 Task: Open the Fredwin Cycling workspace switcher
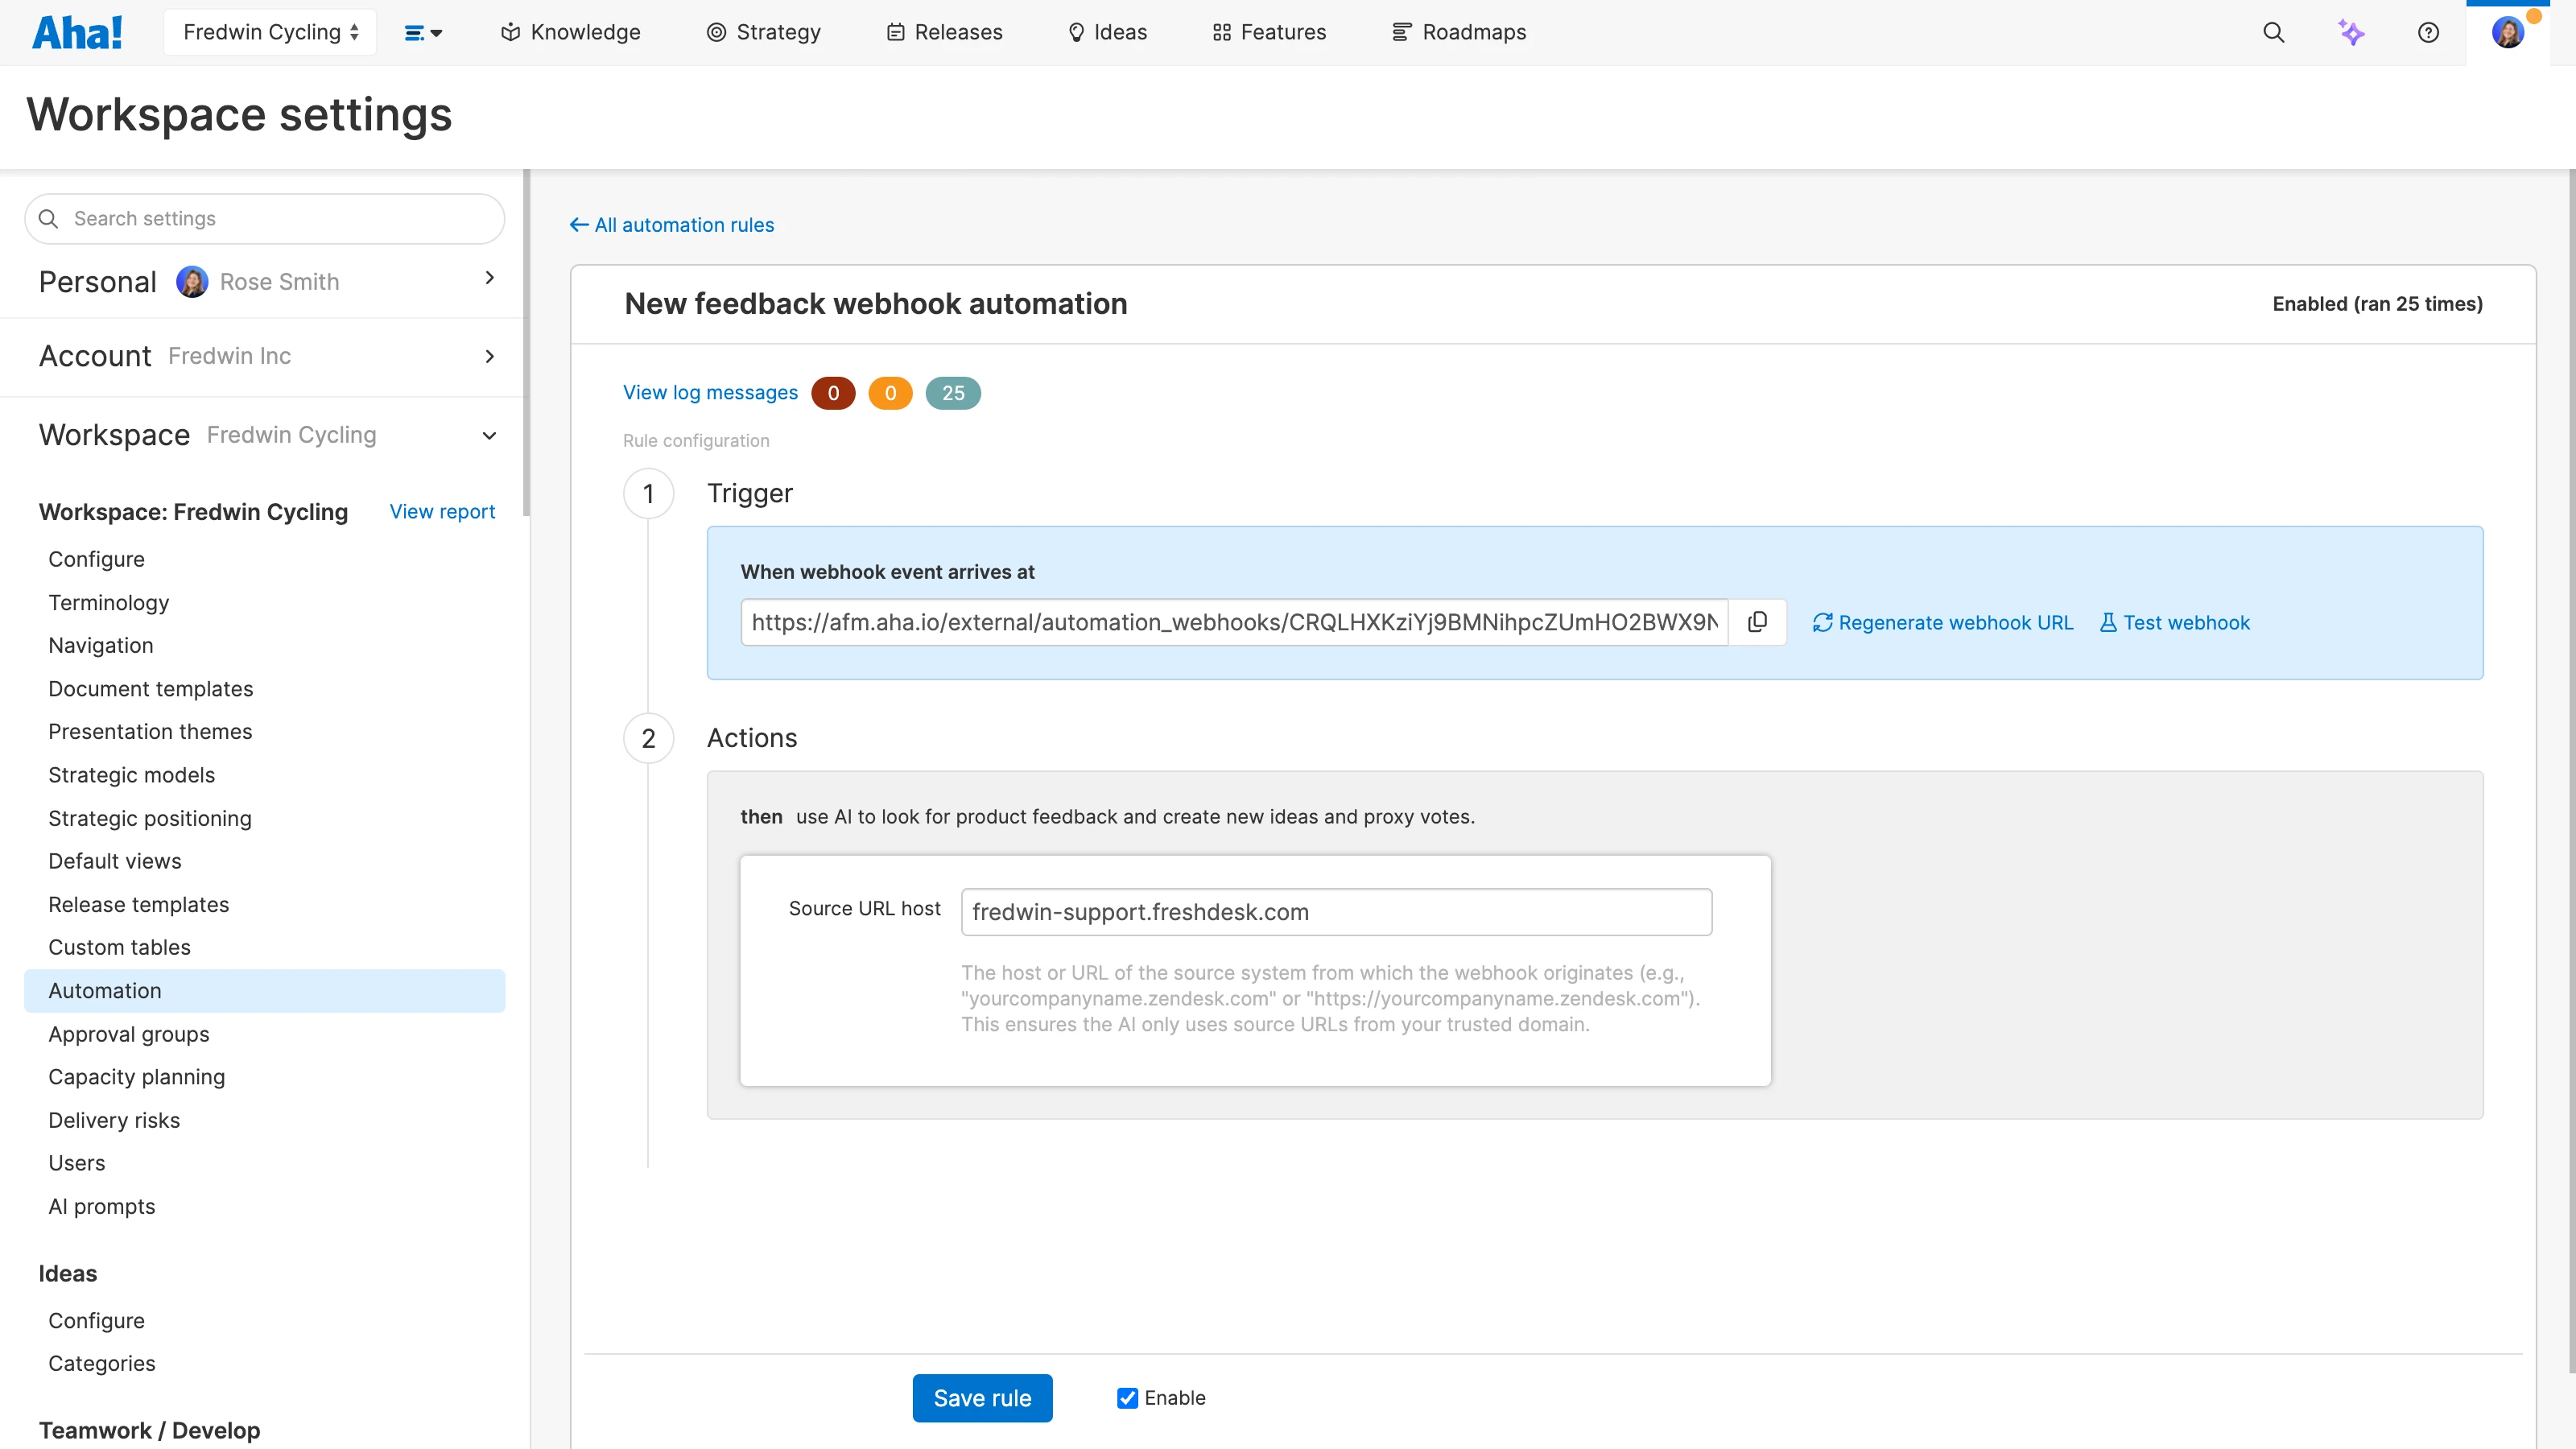click(269, 31)
